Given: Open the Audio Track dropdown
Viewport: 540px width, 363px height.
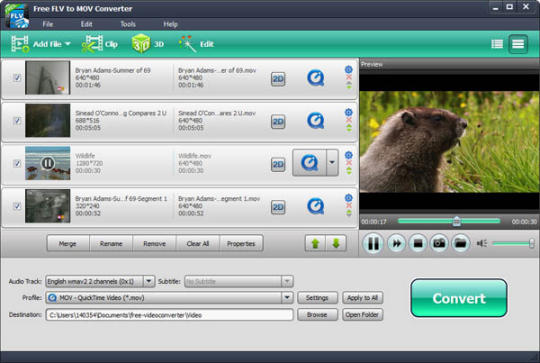Looking at the screenshot, I should coord(149,281).
